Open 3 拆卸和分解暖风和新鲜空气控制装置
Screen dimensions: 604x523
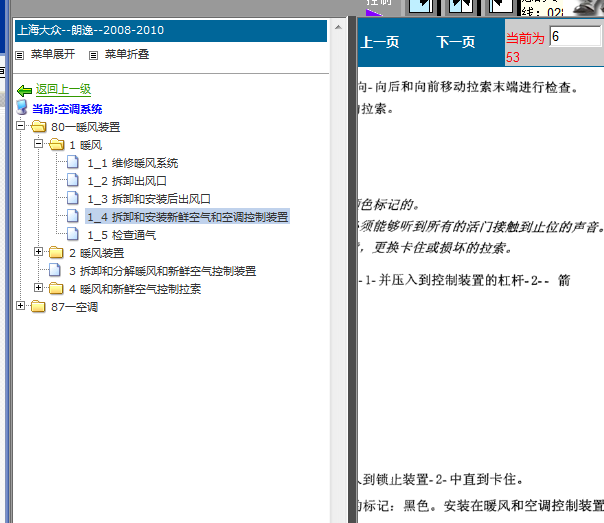[163, 271]
